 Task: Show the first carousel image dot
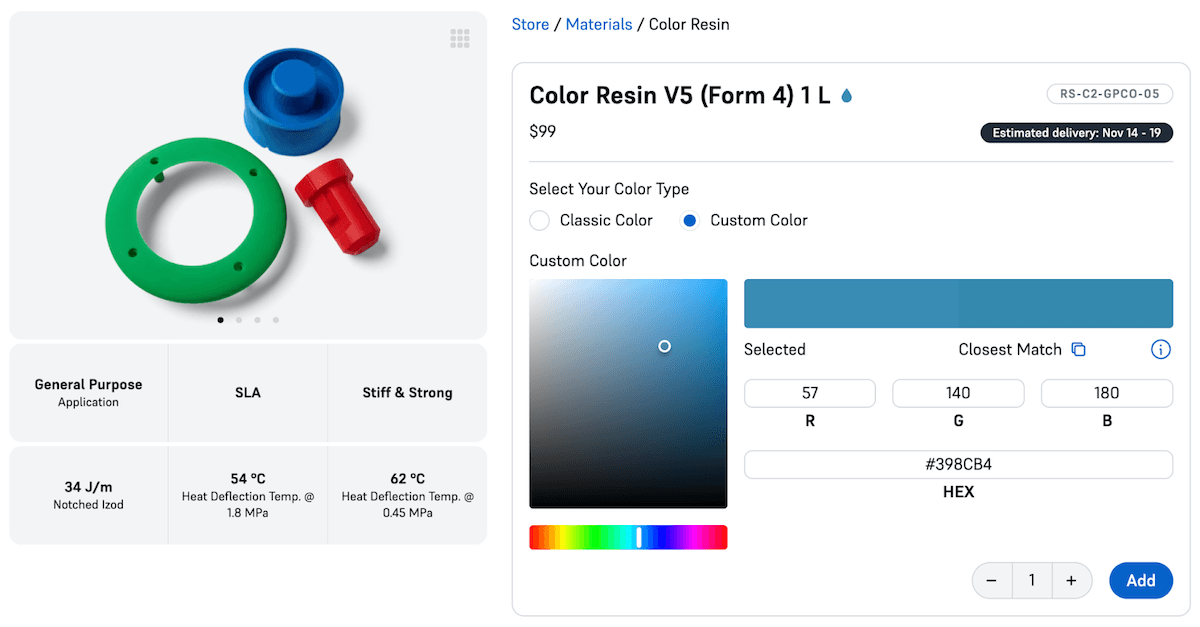(x=220, y=320)
